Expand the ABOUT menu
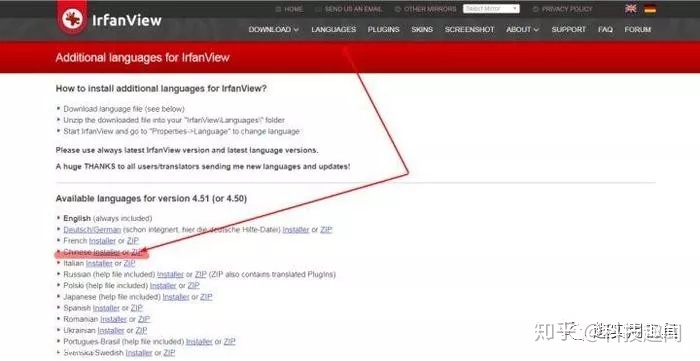This screenshot has width=700, height=361. pos(522,29)
